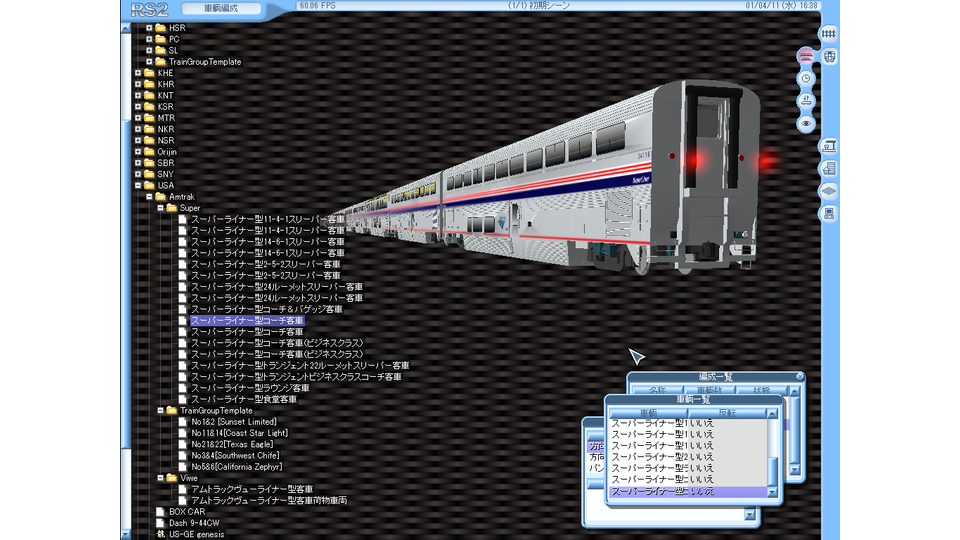Click down arrow in the rearmost properties window
Screen dimensions: 960x540
[749, 515]
